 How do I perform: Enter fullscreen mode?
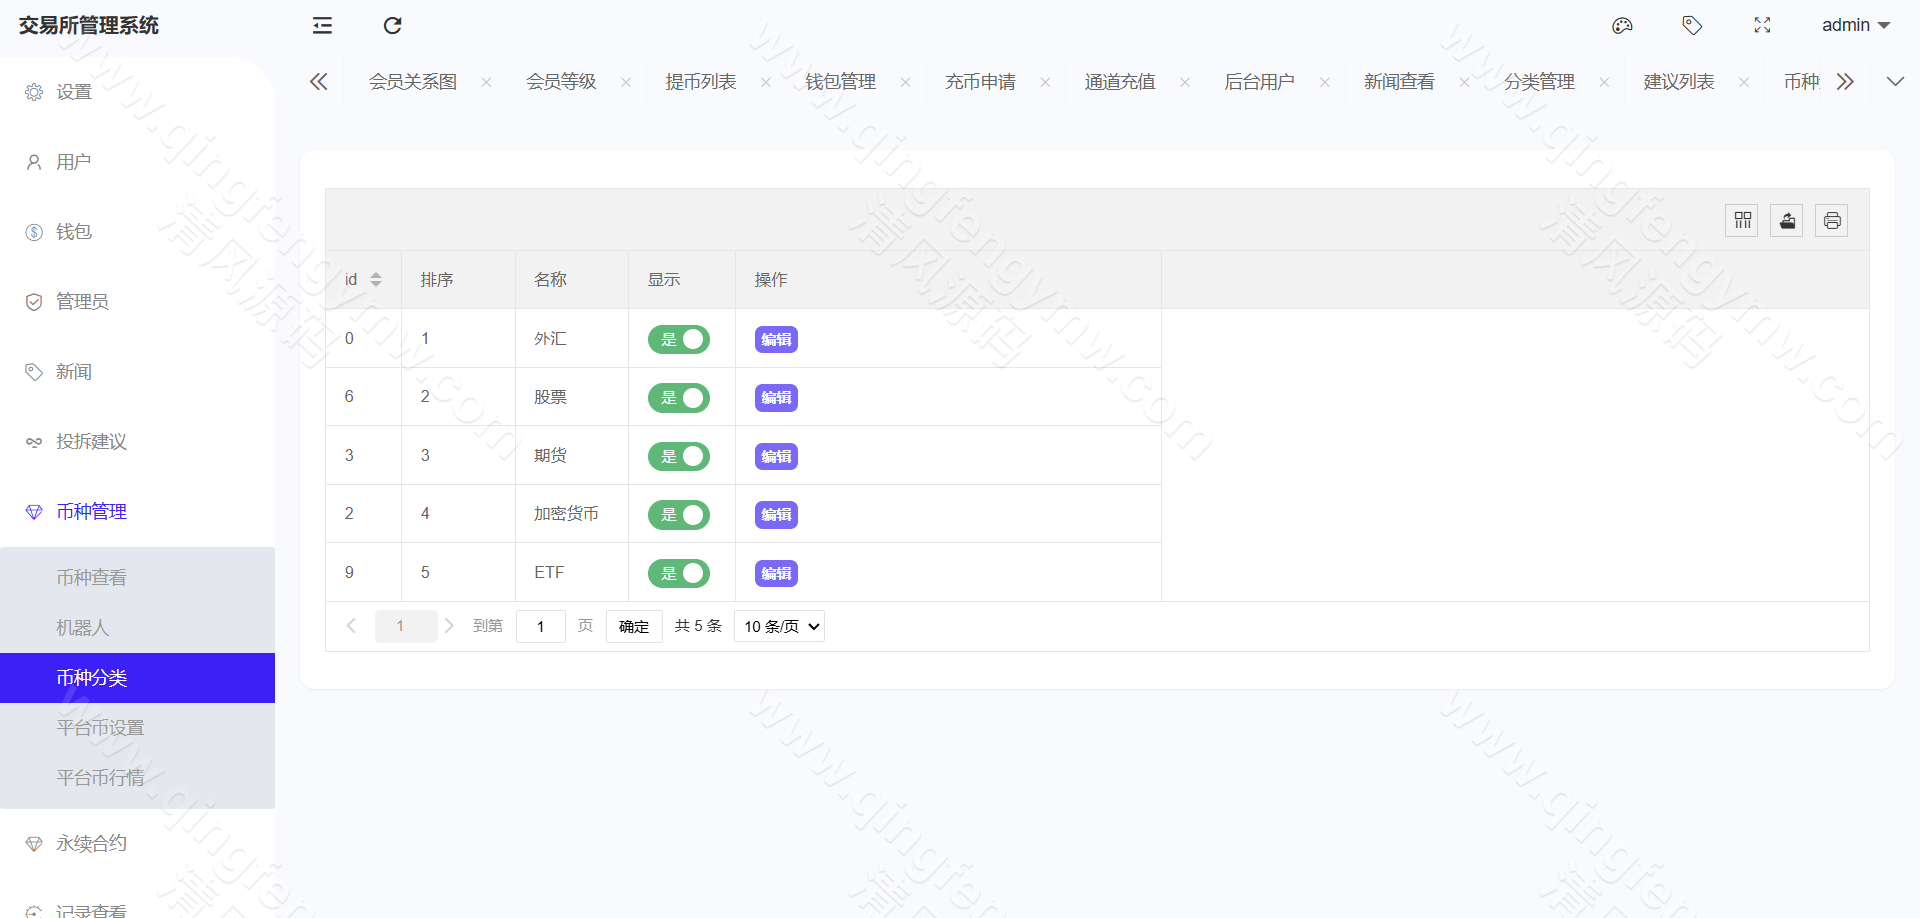1762,25
